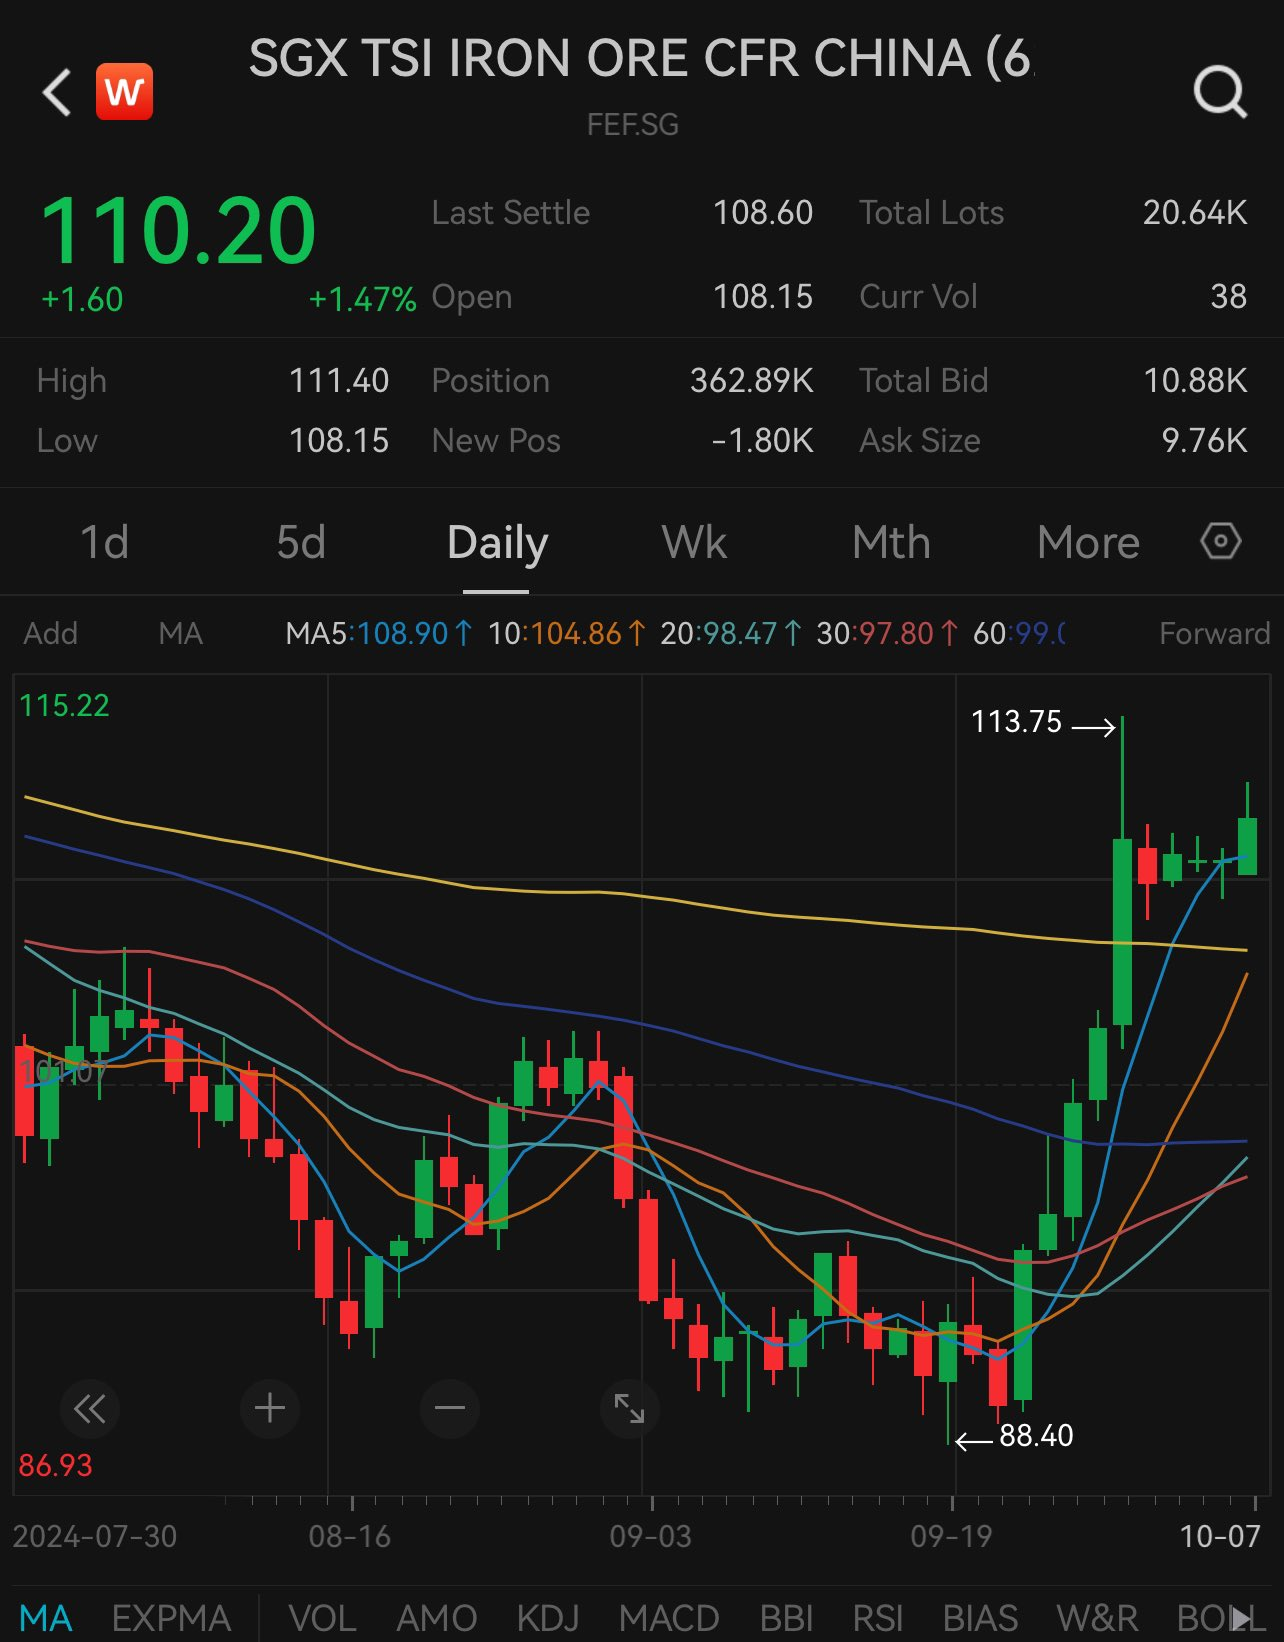1284x1642 pixels.
Task: Tap the MA indicator label
Action: tap(181, 633)
